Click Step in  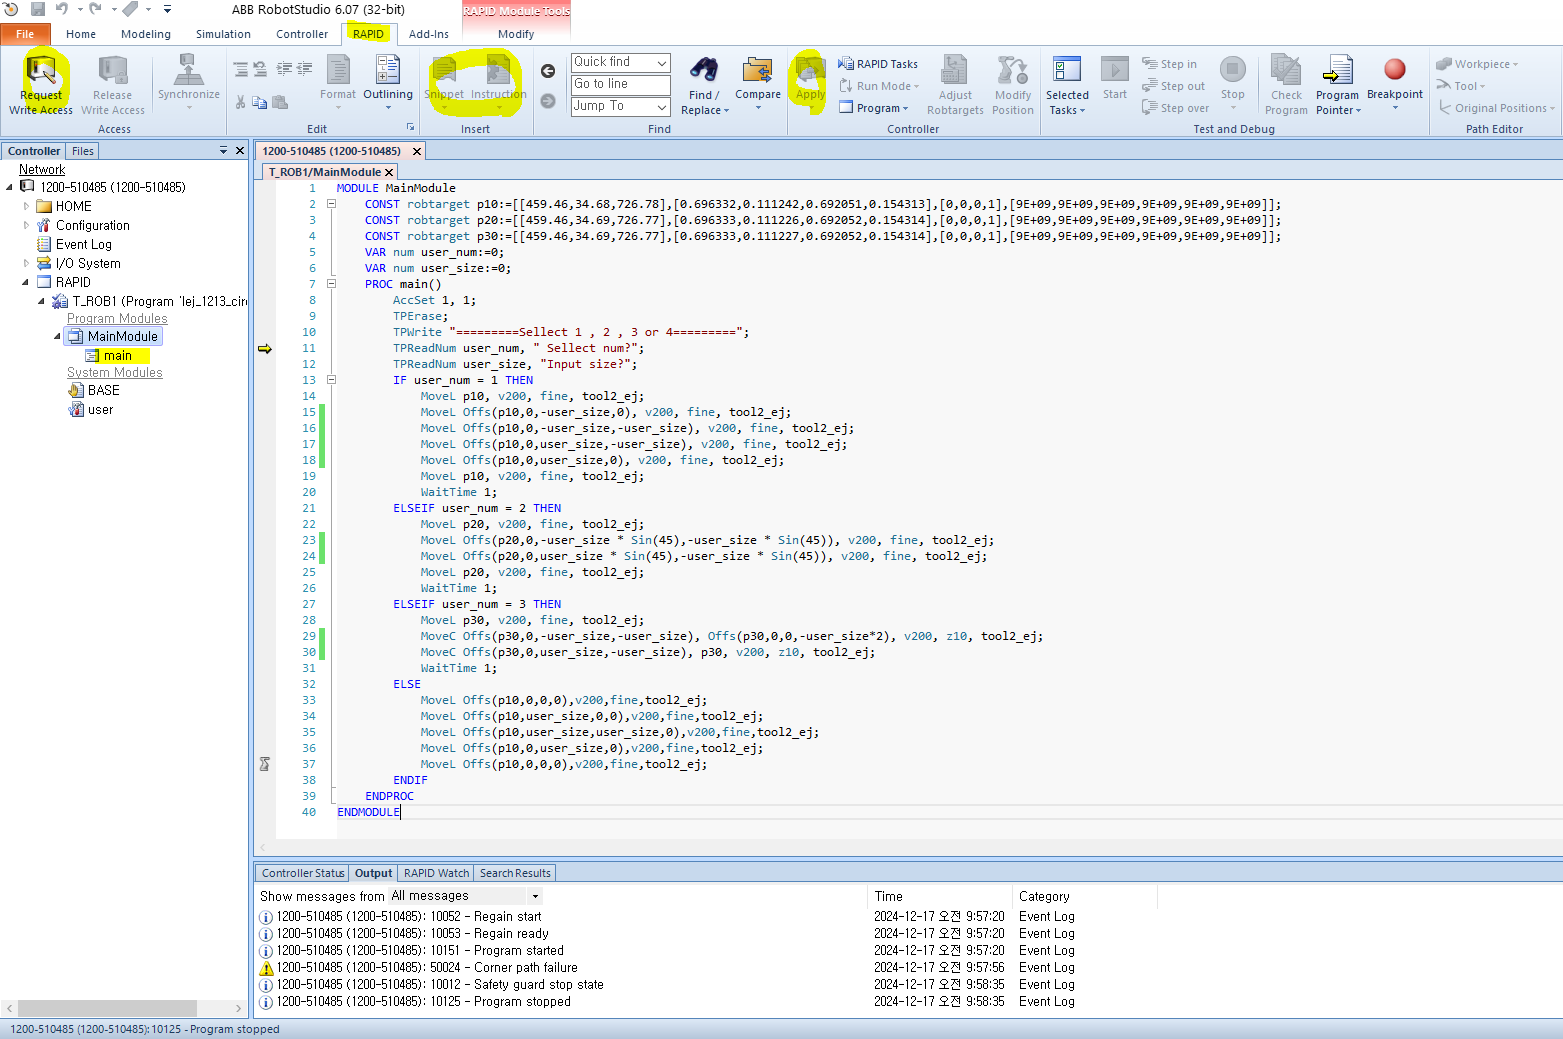coord(1170,64)
